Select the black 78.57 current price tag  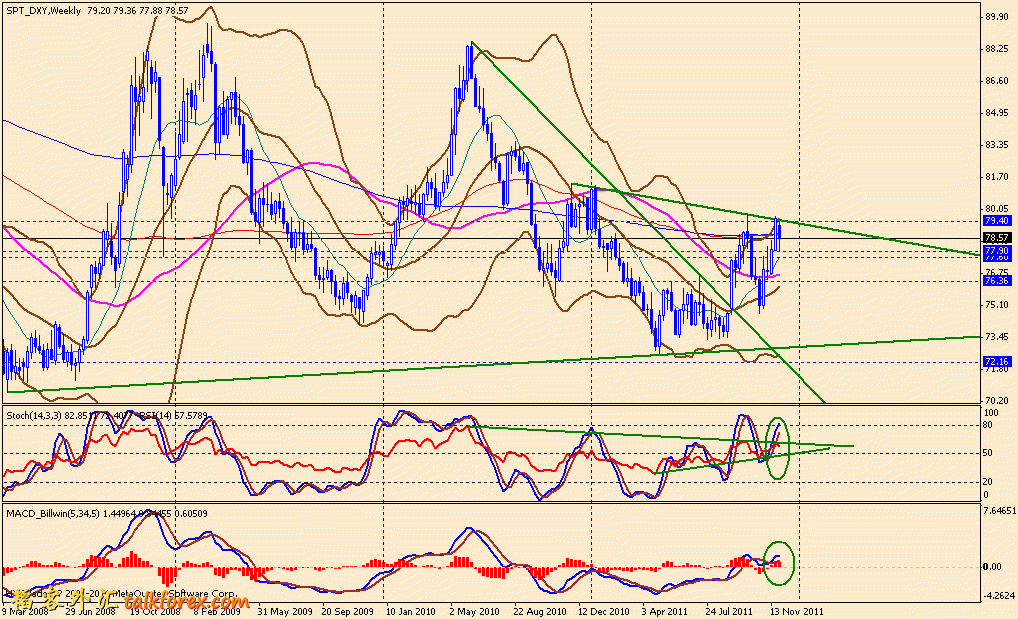(x=997, y=238)
